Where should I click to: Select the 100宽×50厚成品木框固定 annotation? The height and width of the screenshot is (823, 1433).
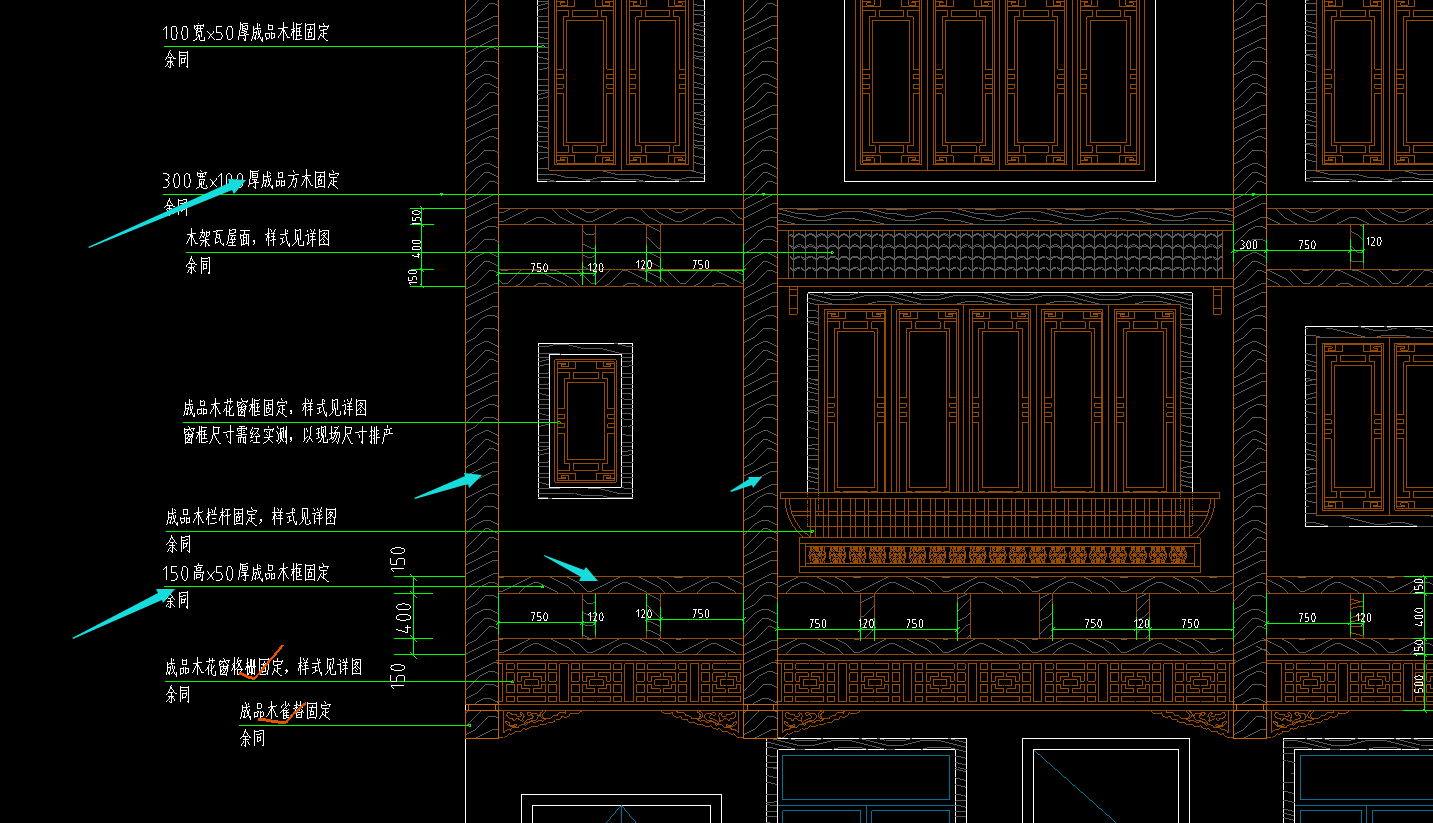246,33
